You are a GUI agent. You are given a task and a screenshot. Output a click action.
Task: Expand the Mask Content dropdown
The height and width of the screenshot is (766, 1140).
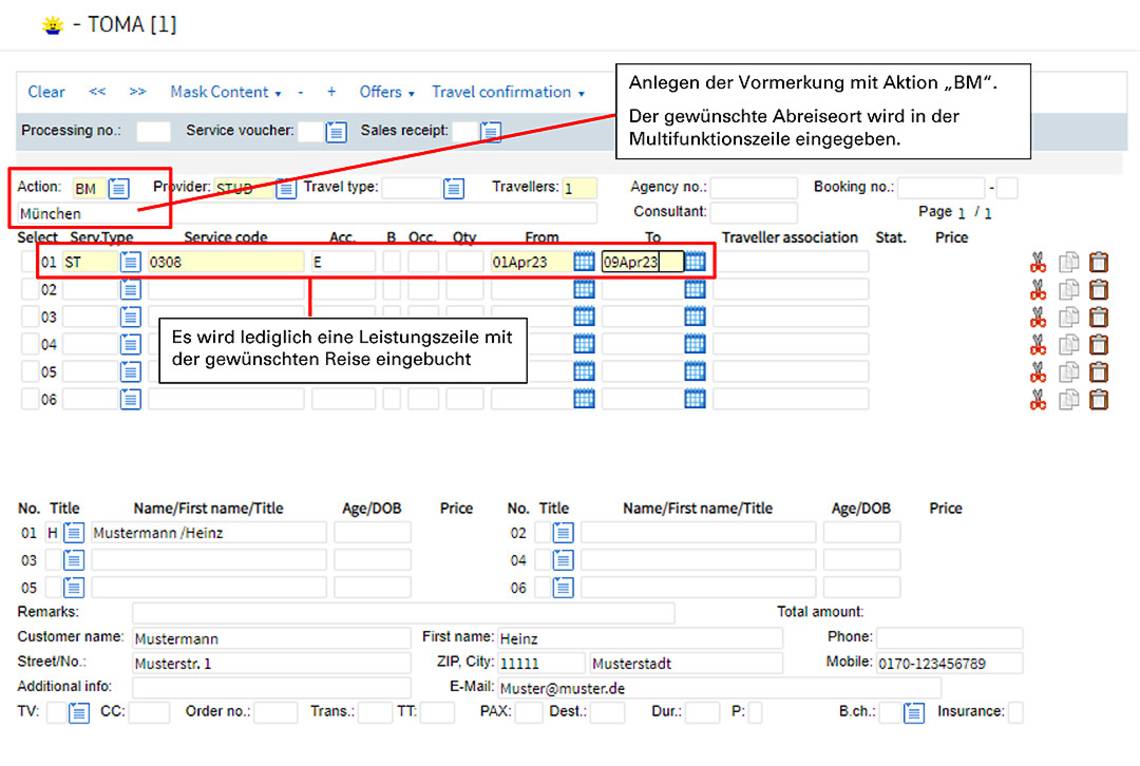[x=225, y=92]
